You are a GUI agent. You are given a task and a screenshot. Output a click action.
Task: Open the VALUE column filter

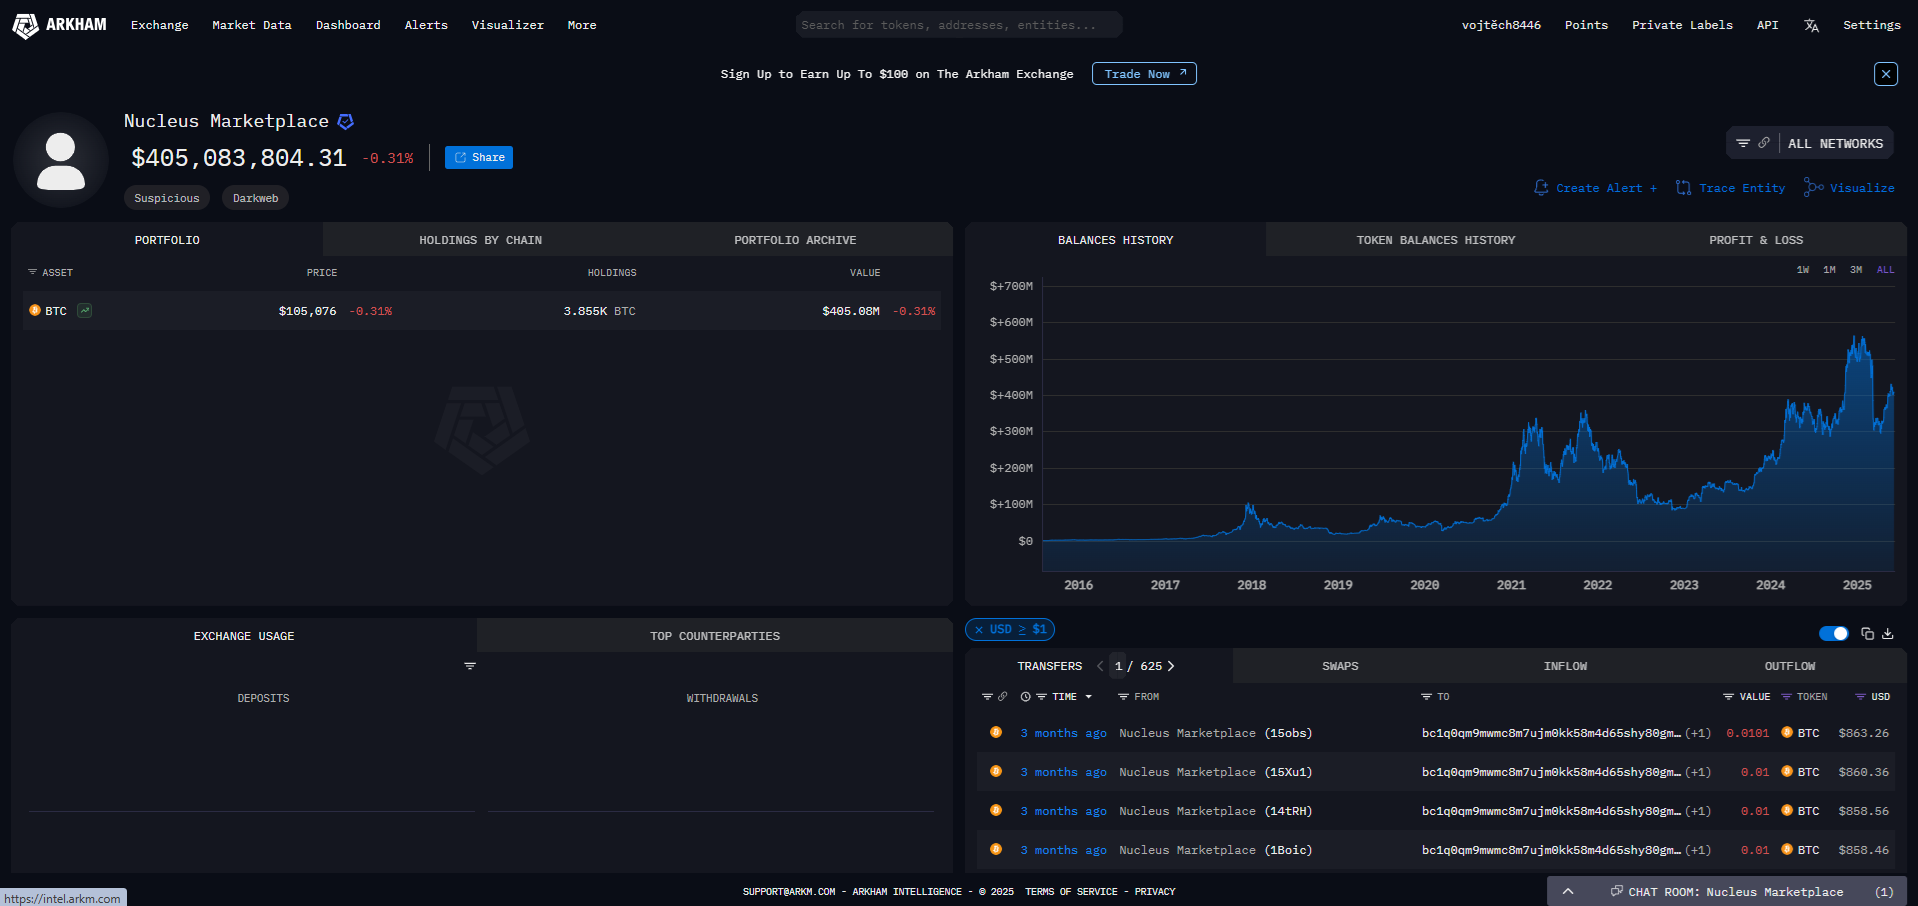pyautogui.click(x=1728, y=697)
